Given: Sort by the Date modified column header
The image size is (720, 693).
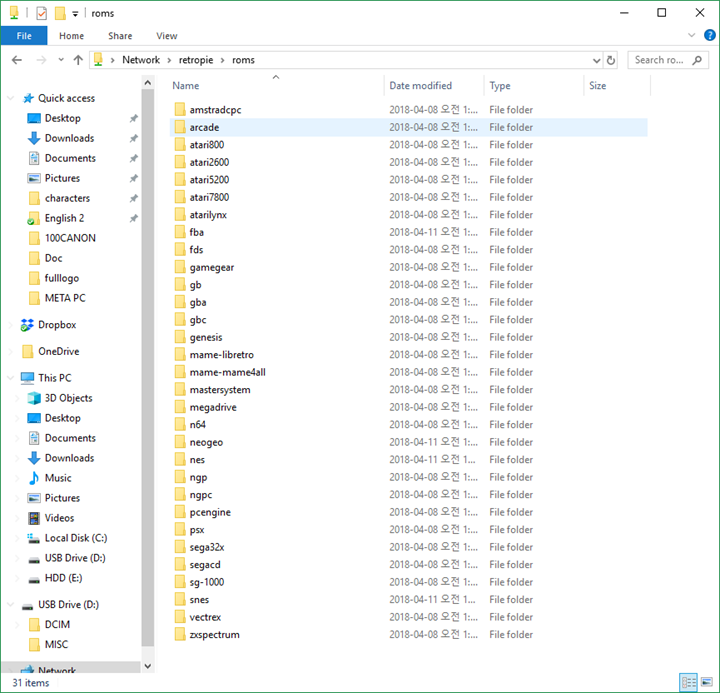Looking at the screenshot, I should point(421,86).
